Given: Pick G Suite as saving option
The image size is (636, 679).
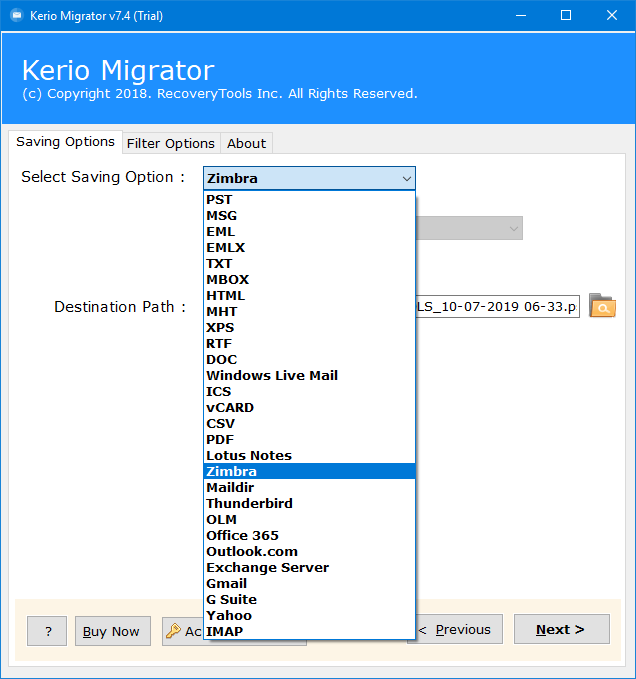Looking at the screenshot, I should [x=309, y=600].
